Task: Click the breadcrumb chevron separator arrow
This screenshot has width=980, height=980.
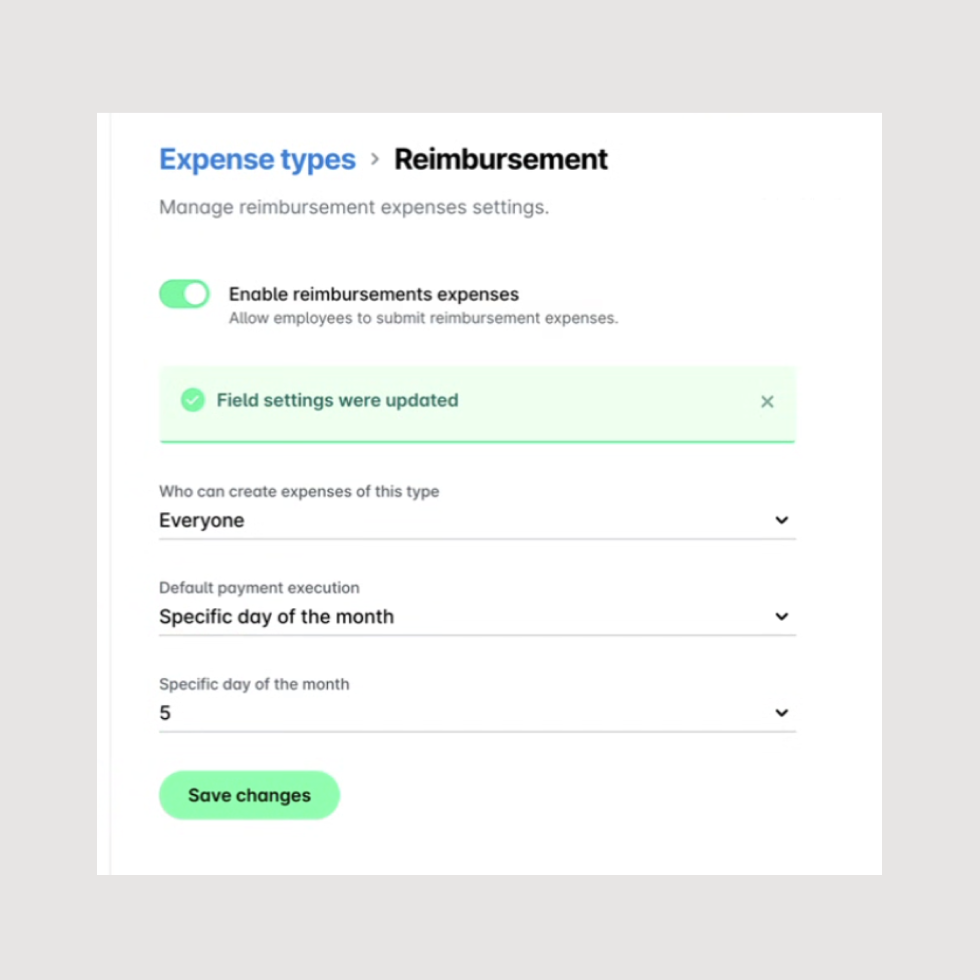Action: click(375, 159)
